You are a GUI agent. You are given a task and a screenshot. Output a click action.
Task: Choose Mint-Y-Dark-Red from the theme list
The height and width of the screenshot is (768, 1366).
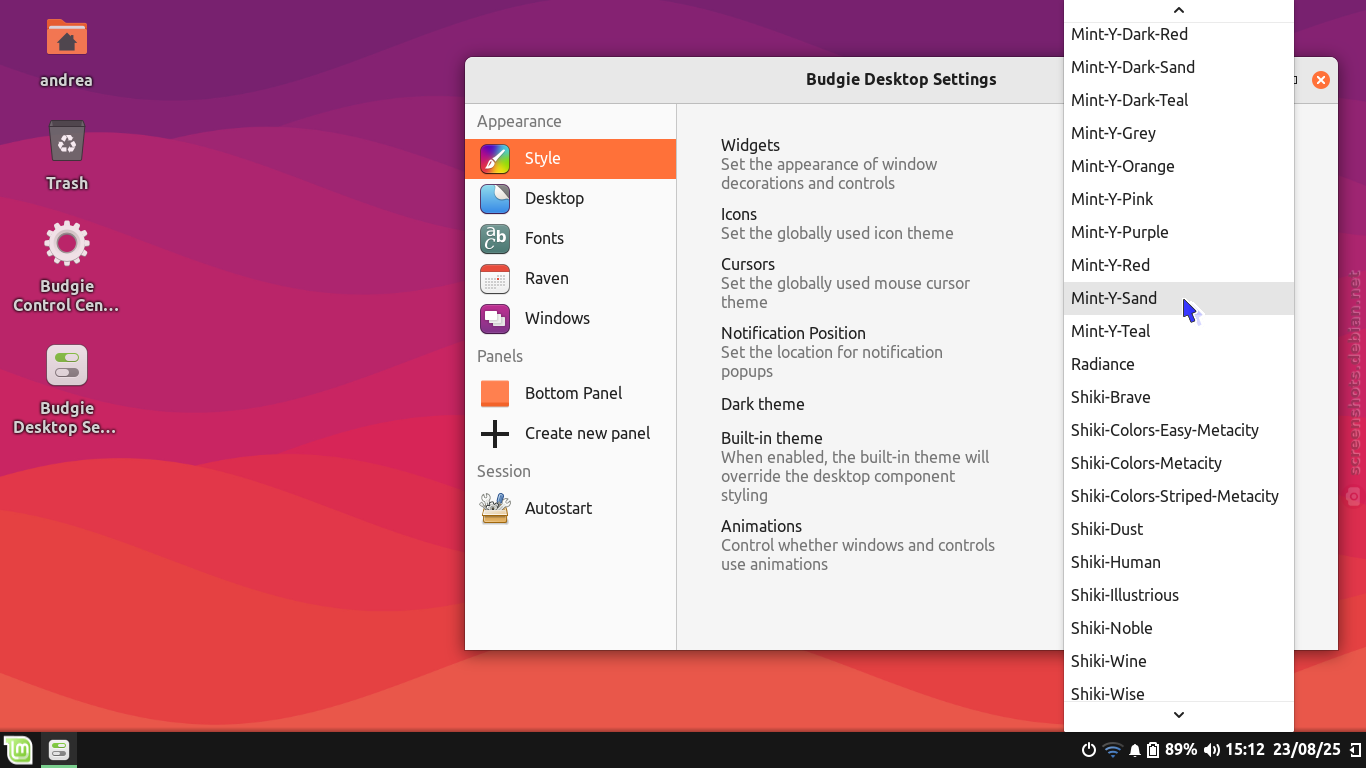click(1179, 34)
